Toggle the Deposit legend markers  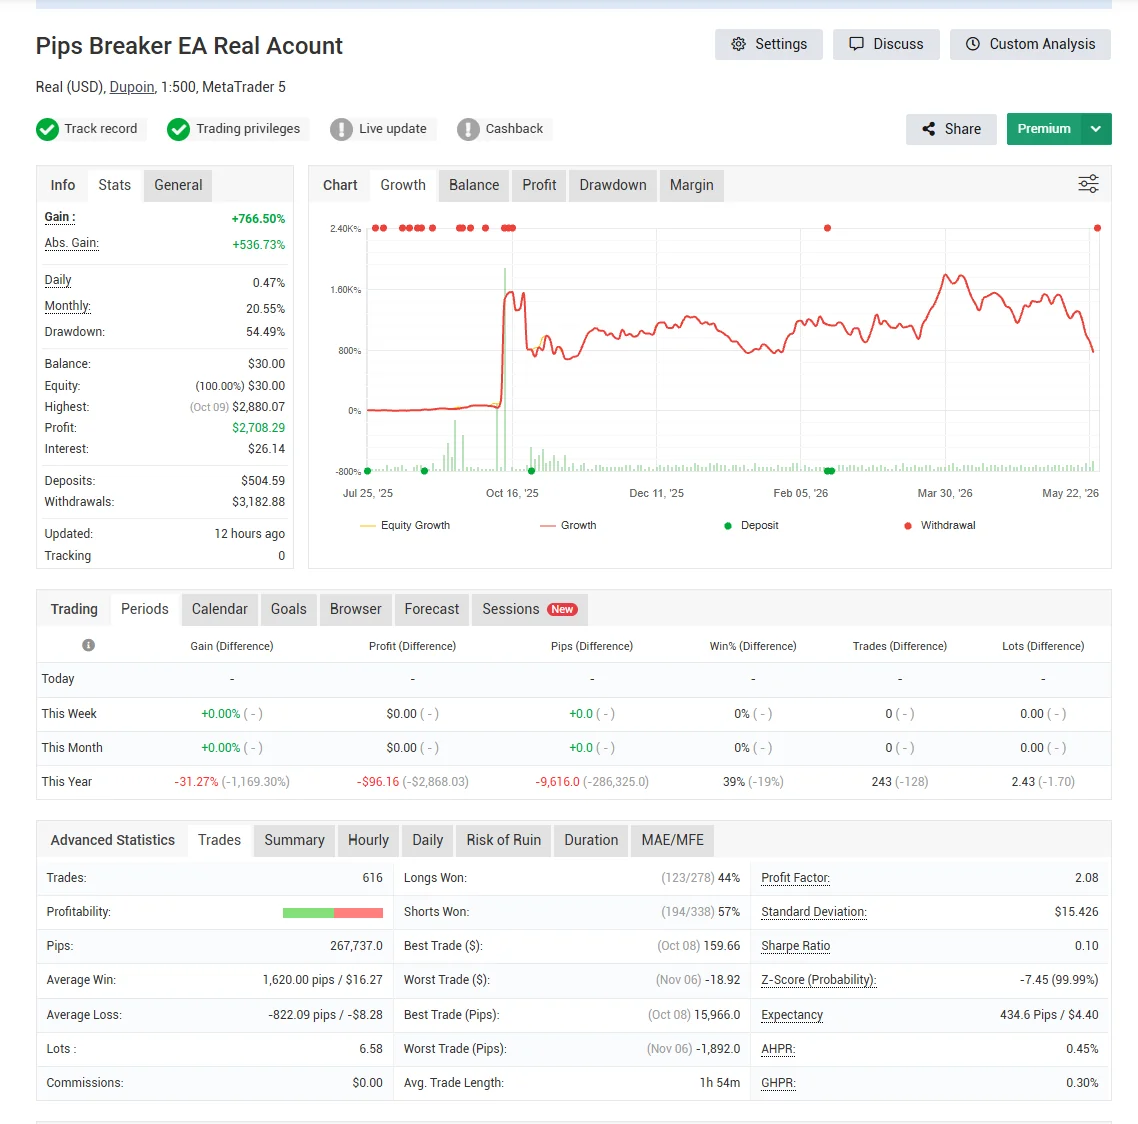click(x=751, y=525)
